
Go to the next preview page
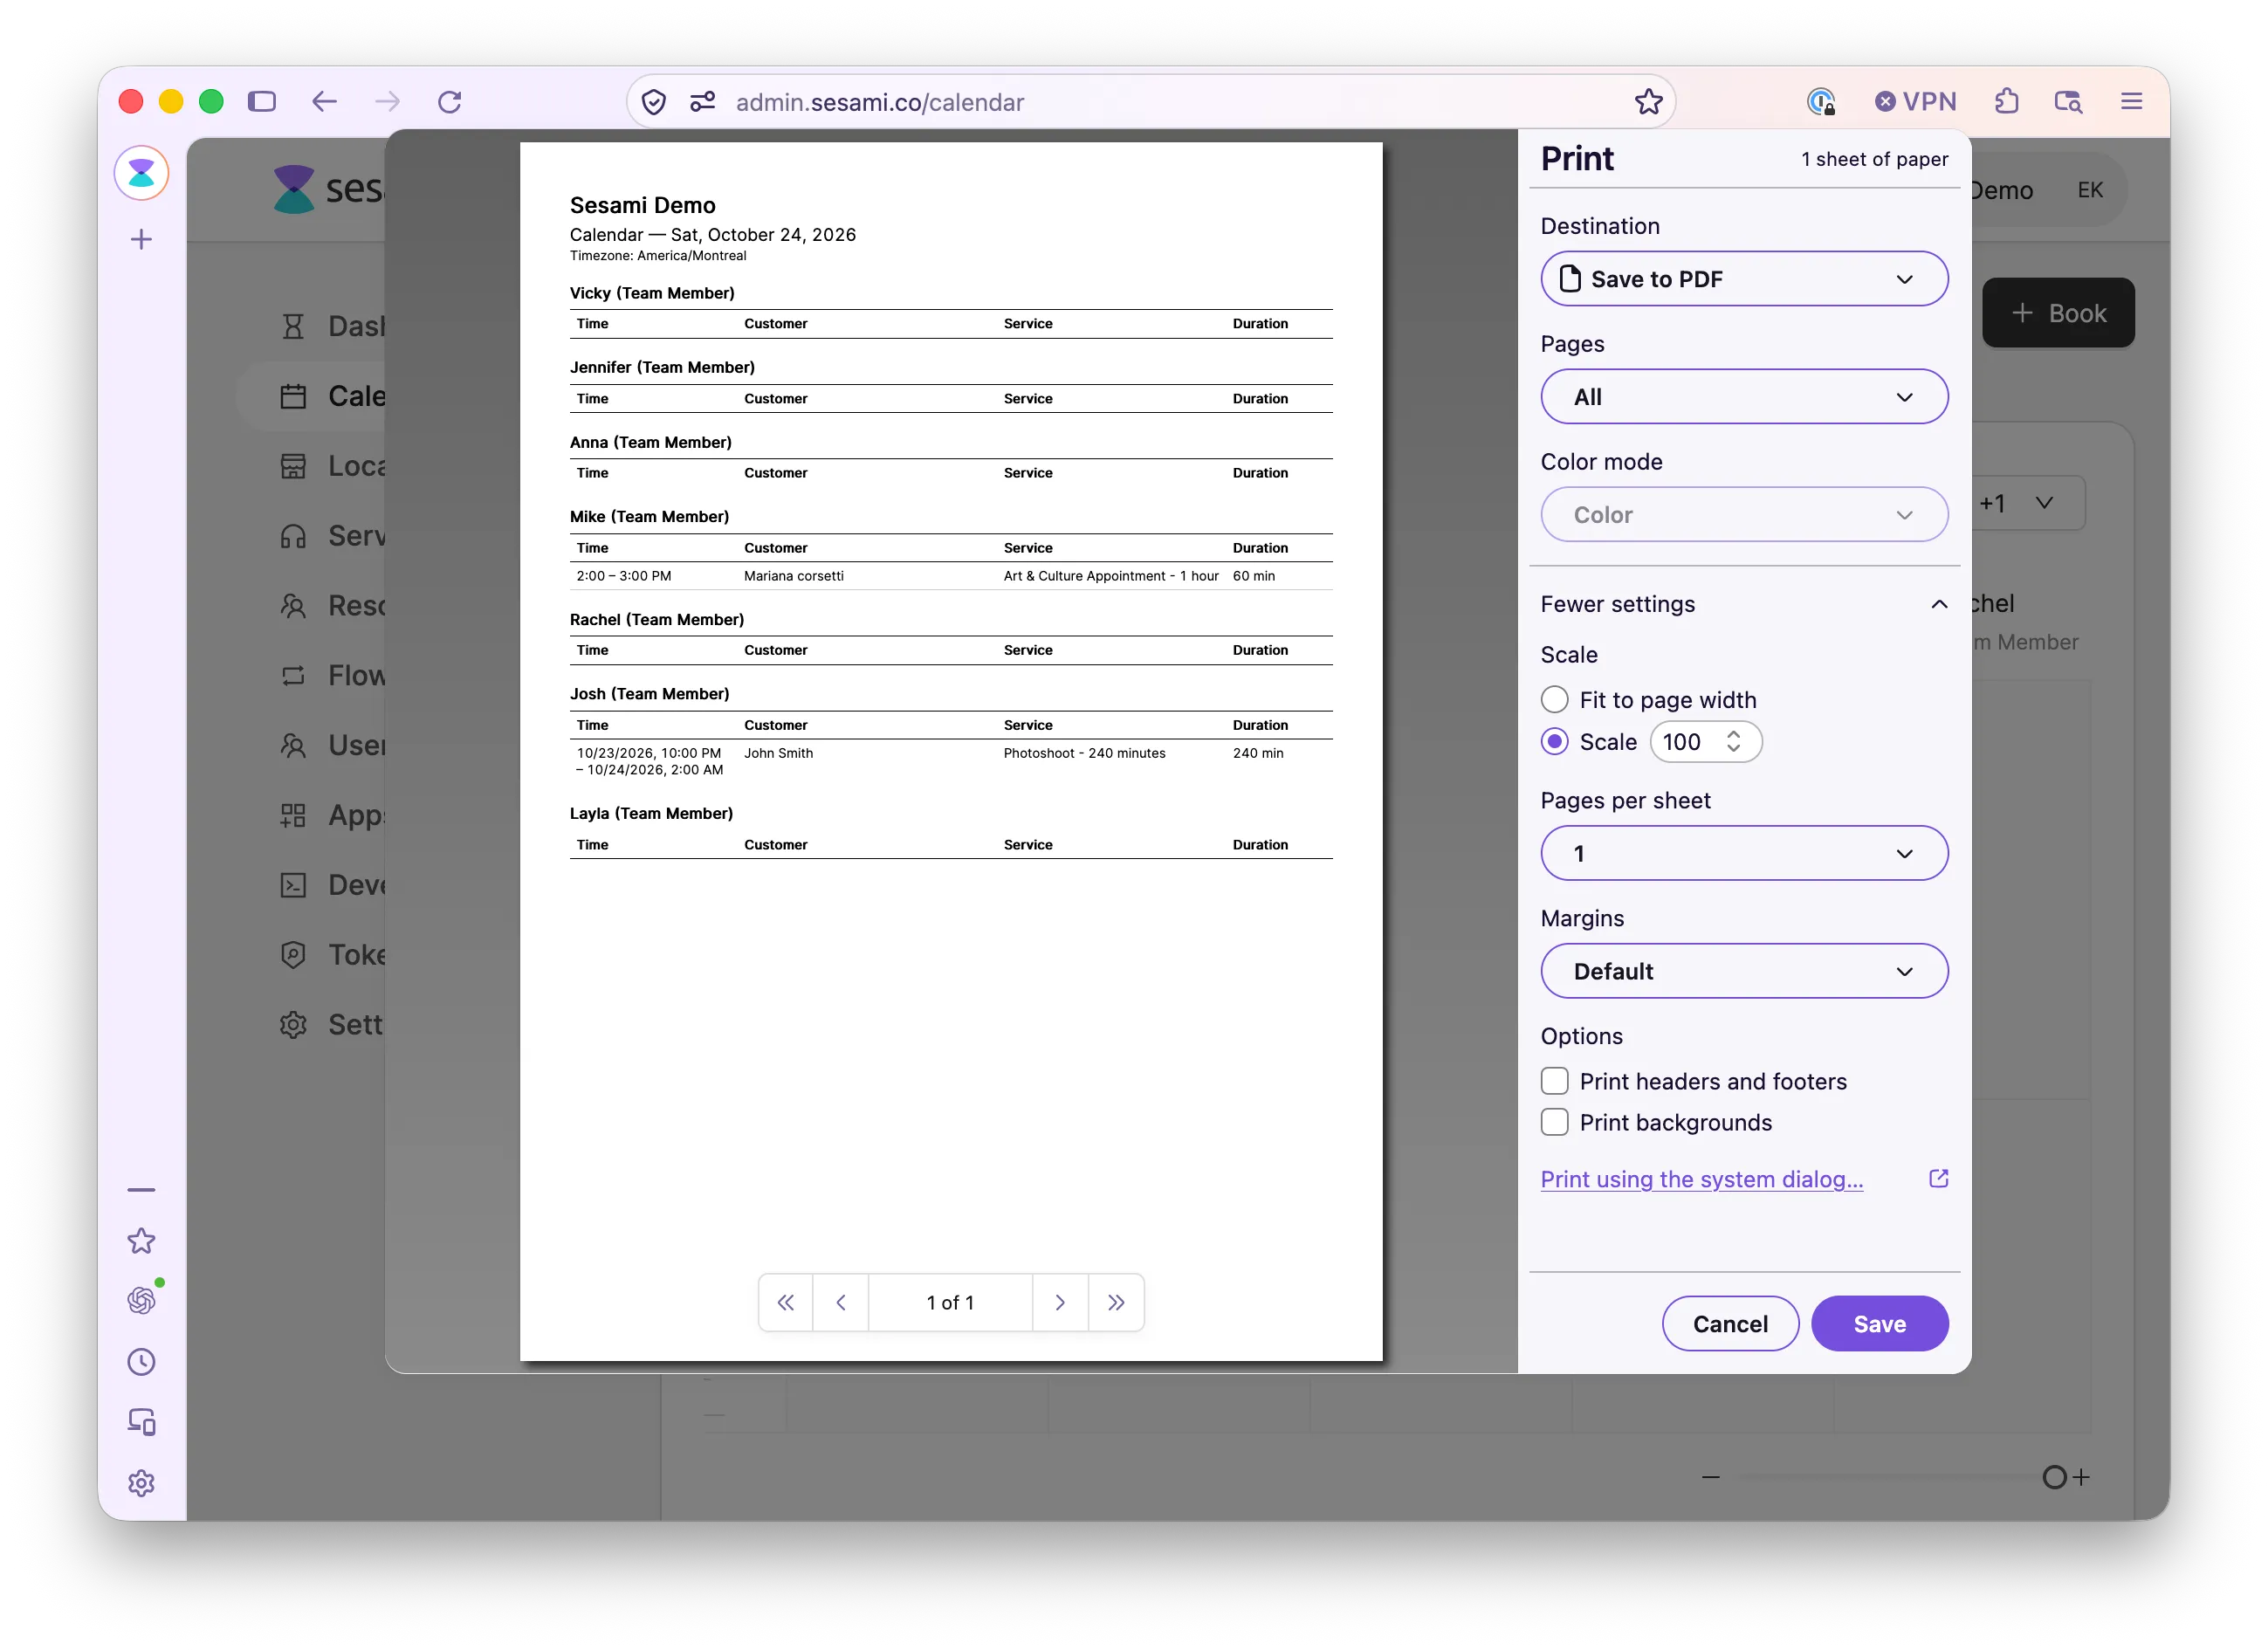pos(1060,1302)
